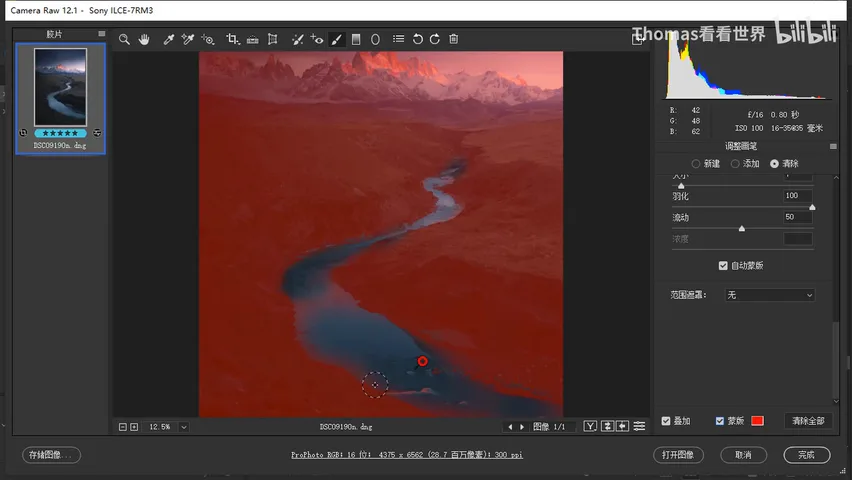Viewport: 852px width, 480px height.
Task: Toggle the 叠加 overlay checkbox
Action: tap(666, 421)
